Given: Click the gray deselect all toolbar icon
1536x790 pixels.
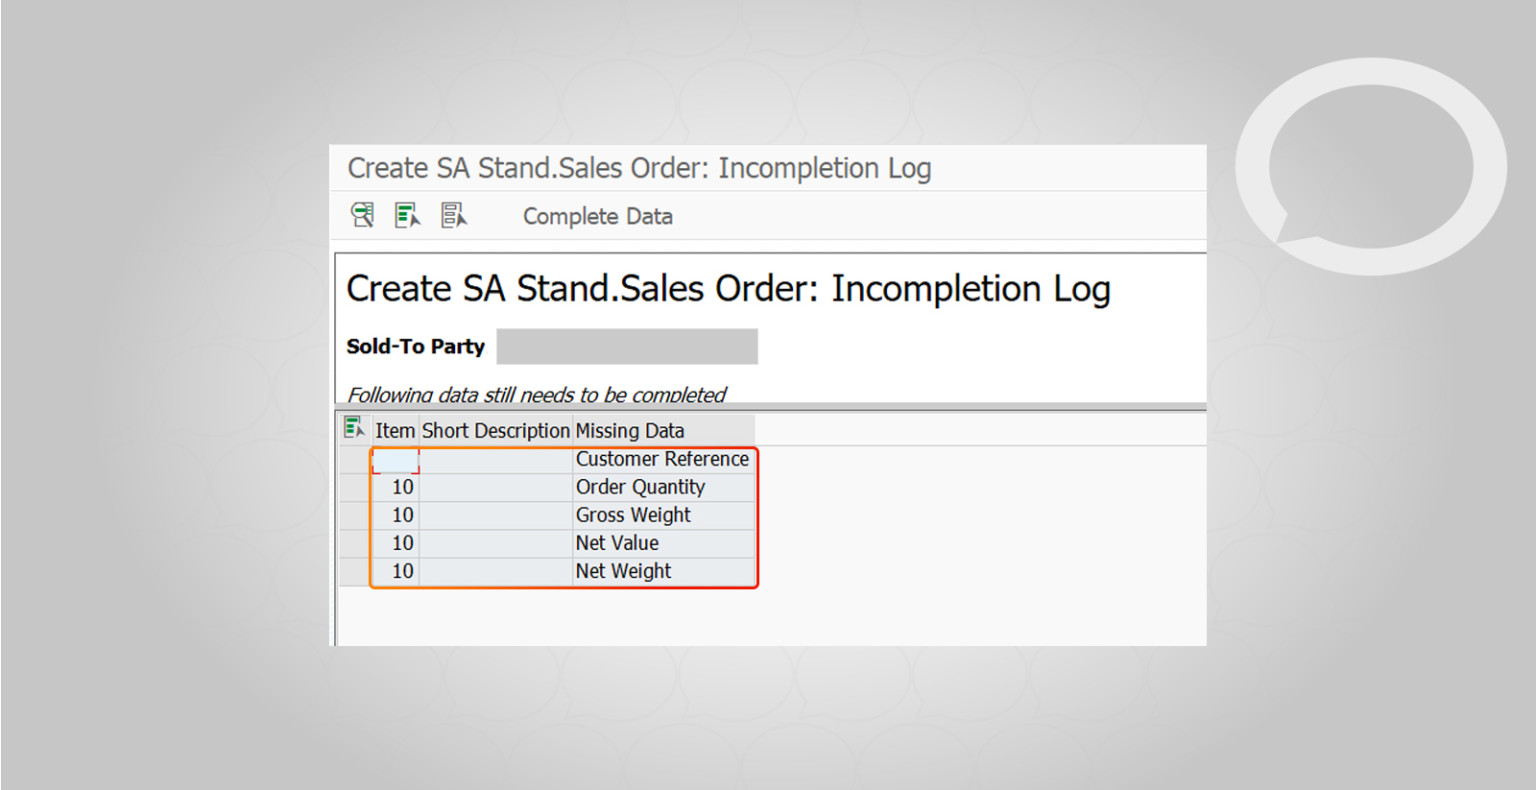Looking at the screenshot, I should click(454, 215).
